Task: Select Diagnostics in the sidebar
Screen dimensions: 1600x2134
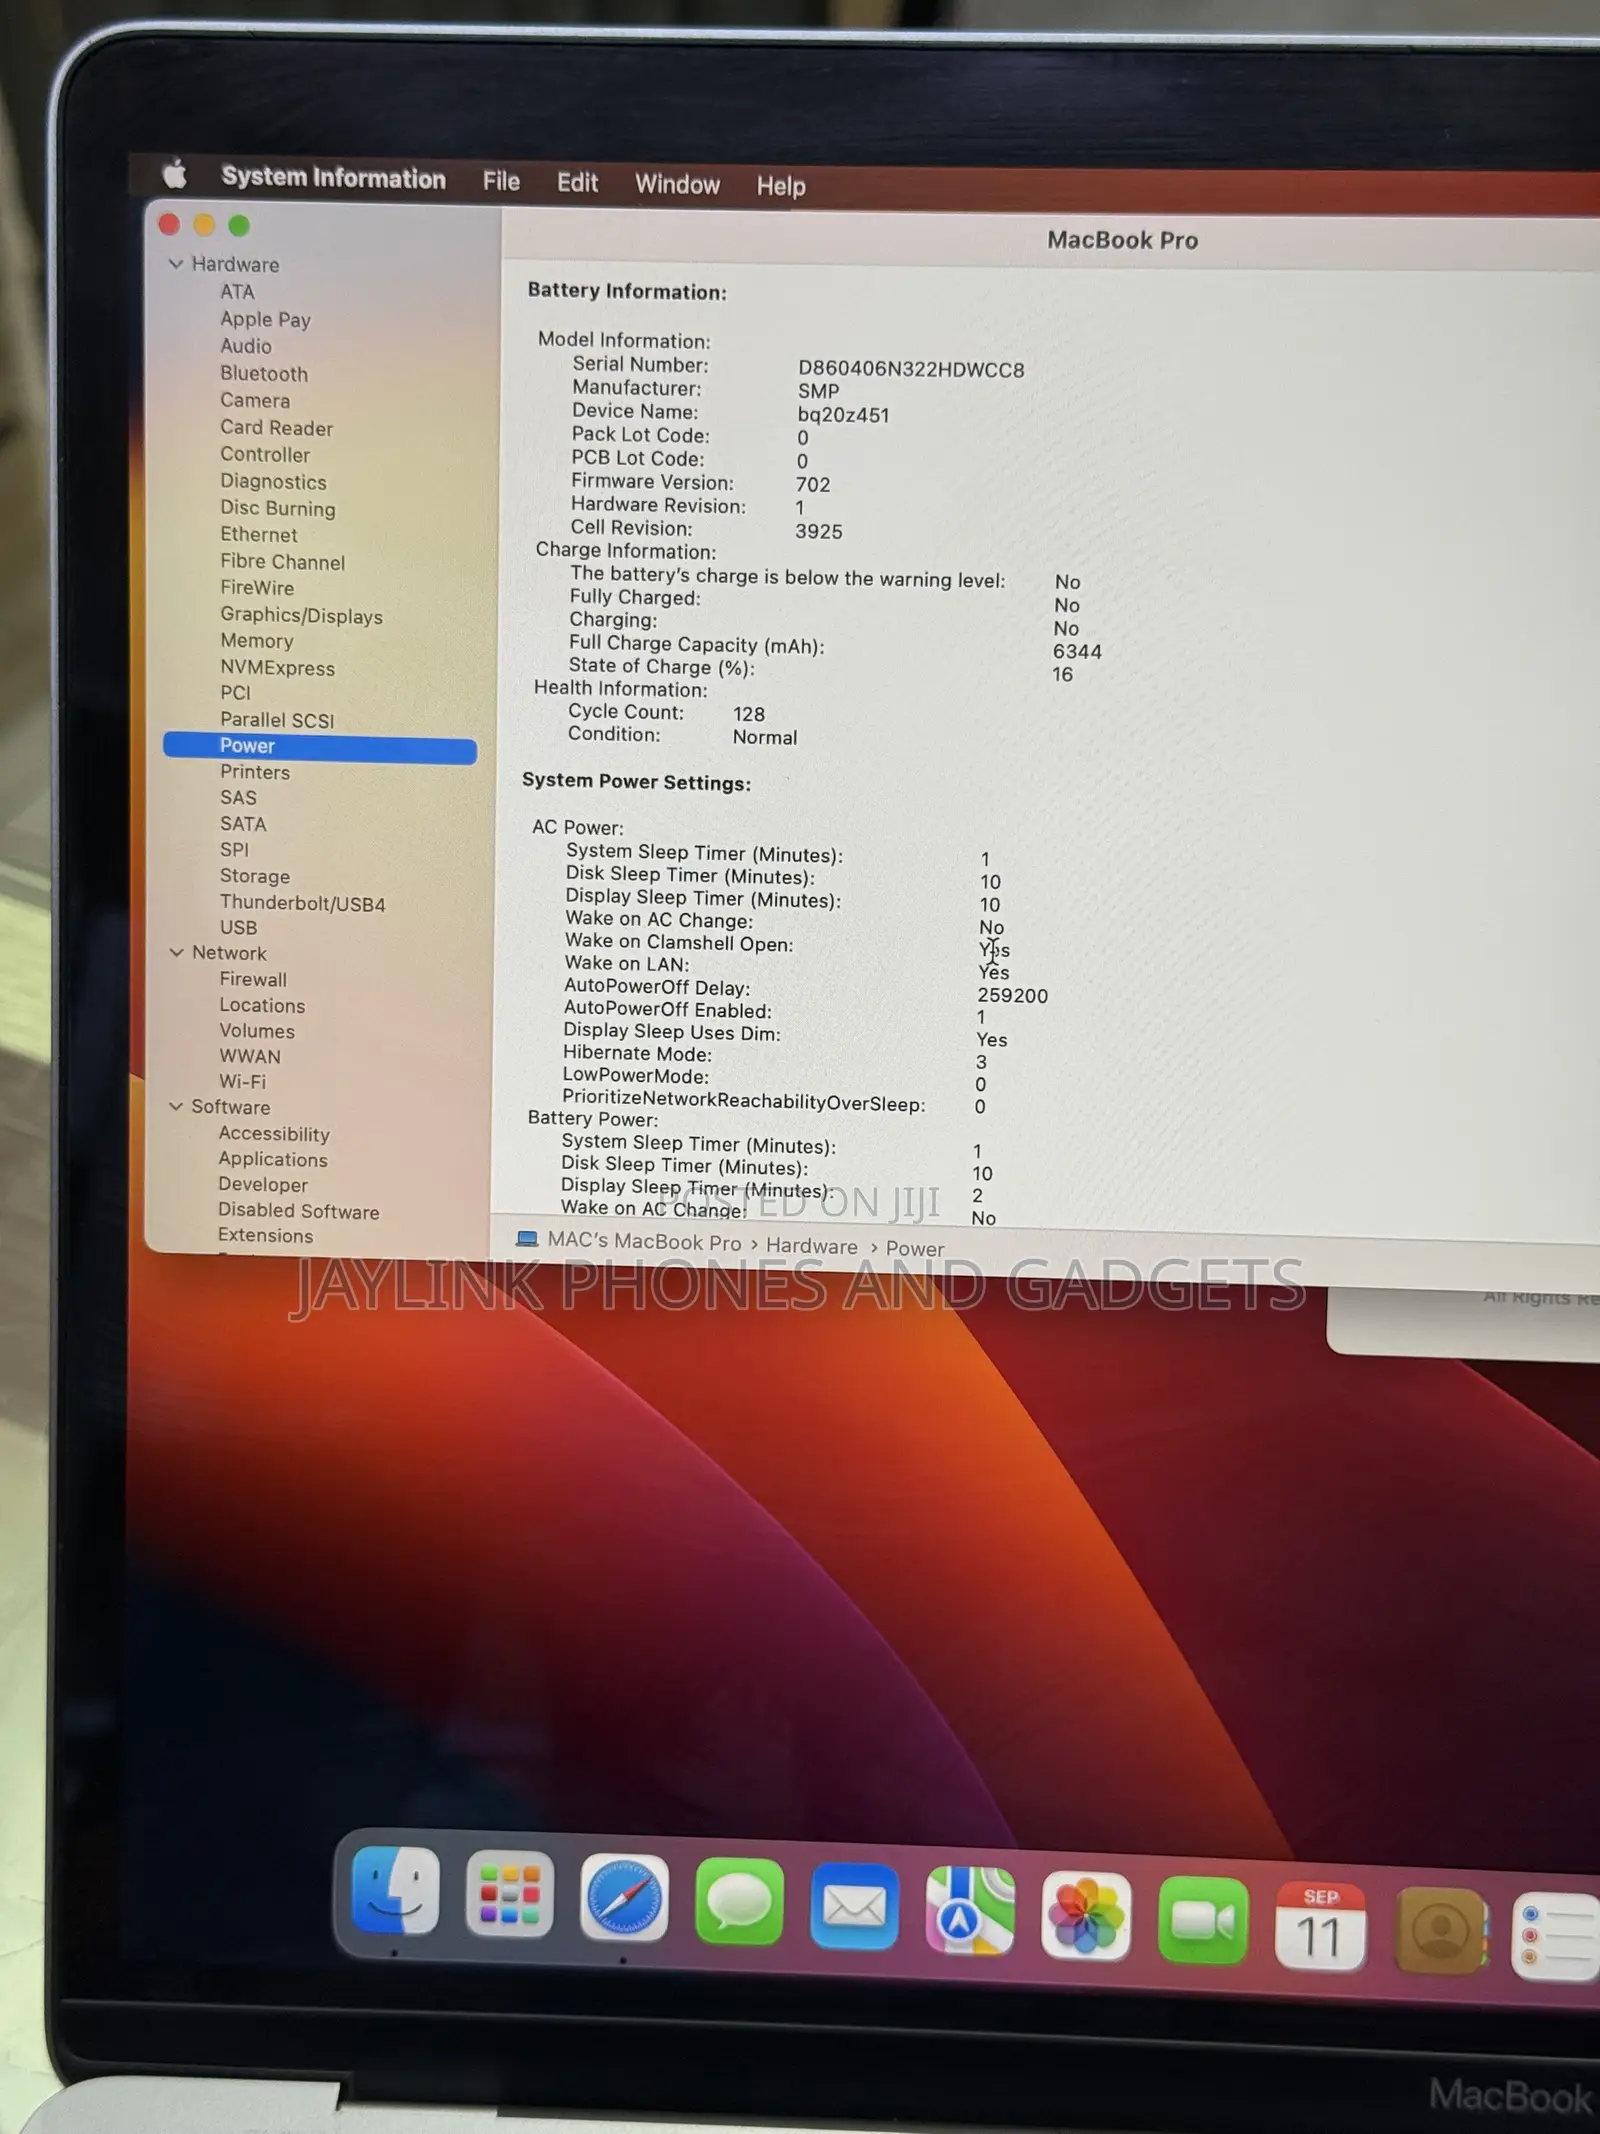Action: tap(273, 481)
